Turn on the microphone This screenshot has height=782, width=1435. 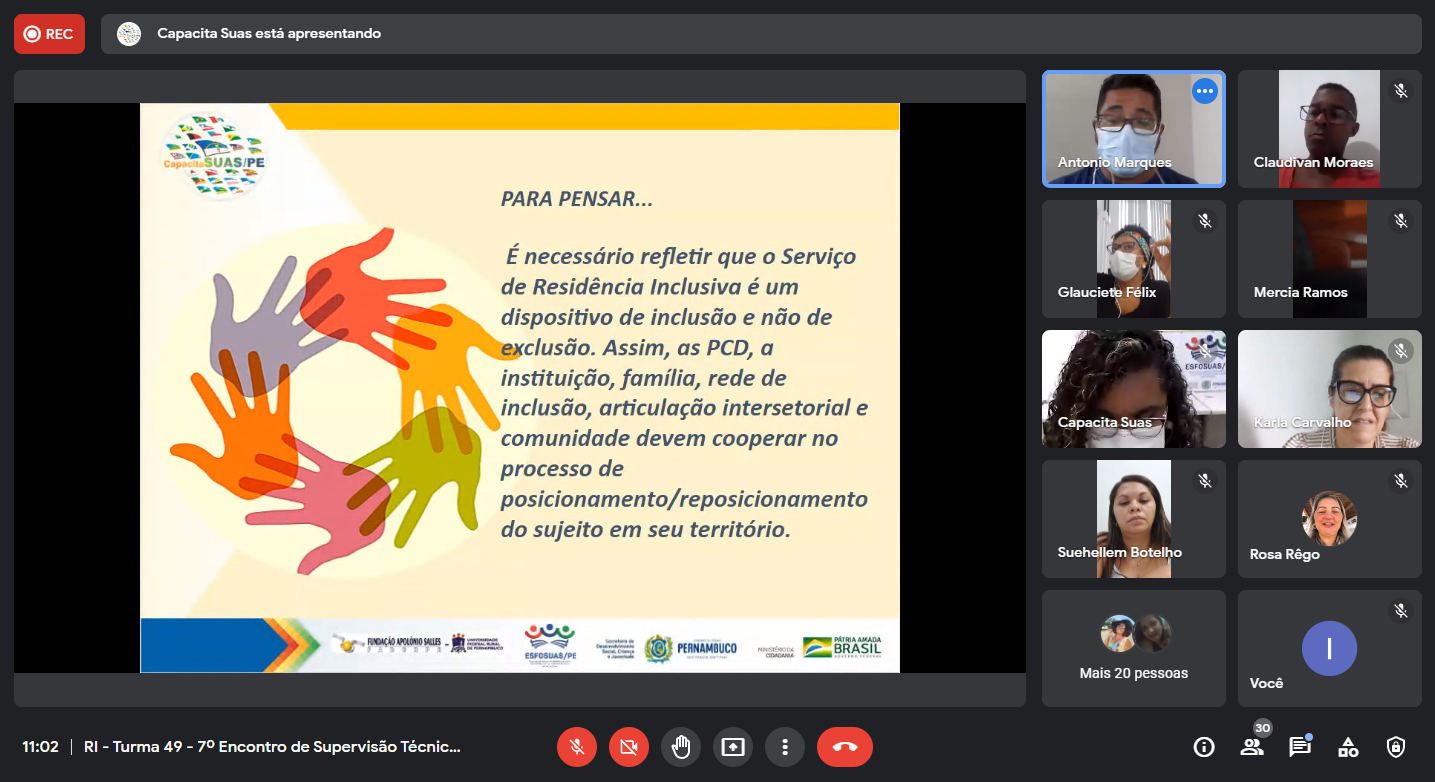point(577,747)
